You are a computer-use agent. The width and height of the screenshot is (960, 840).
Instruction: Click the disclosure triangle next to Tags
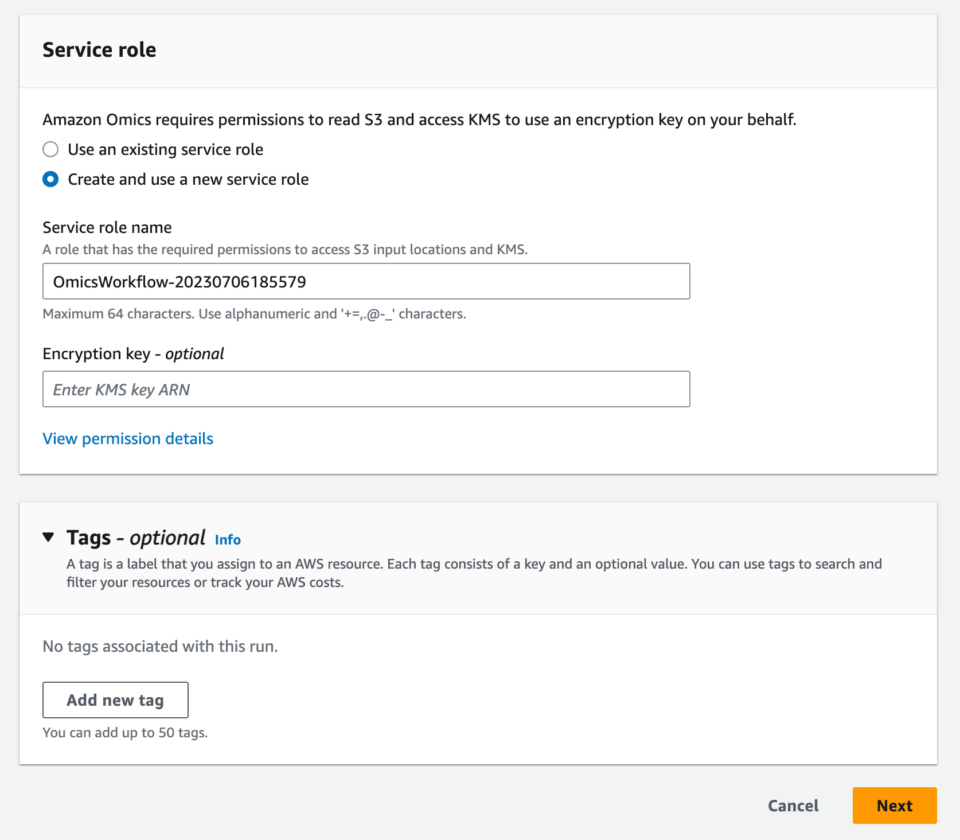pyautogui.click(x=48, y=536)
